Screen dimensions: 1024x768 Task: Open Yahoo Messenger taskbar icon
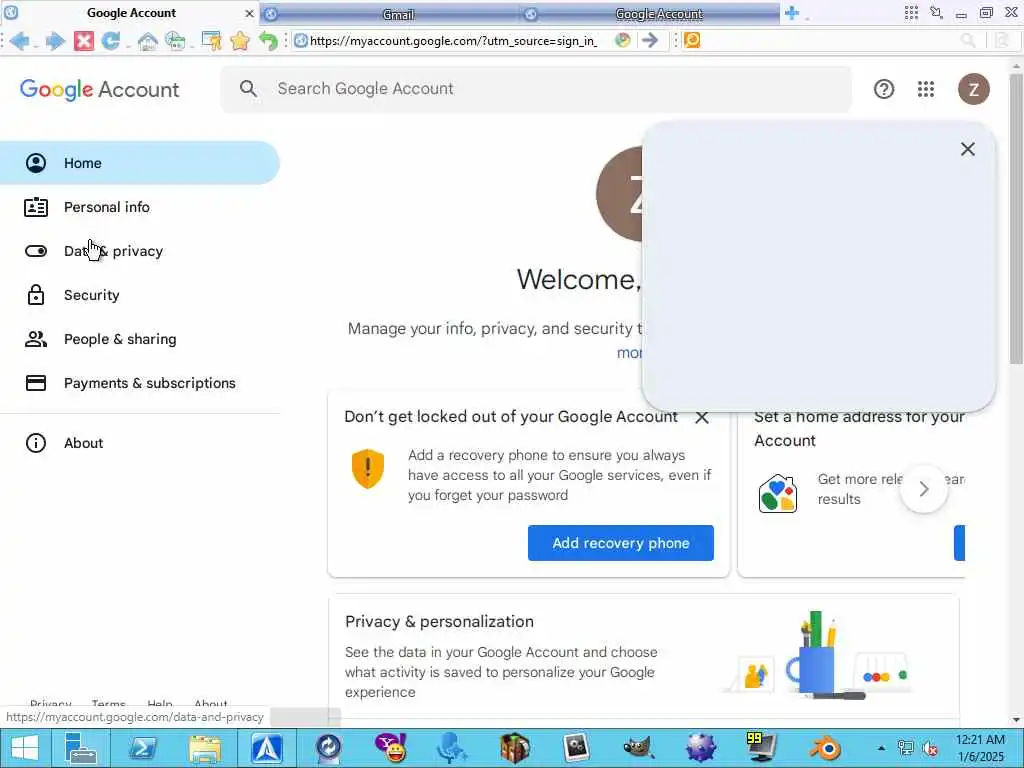(391, 748)
